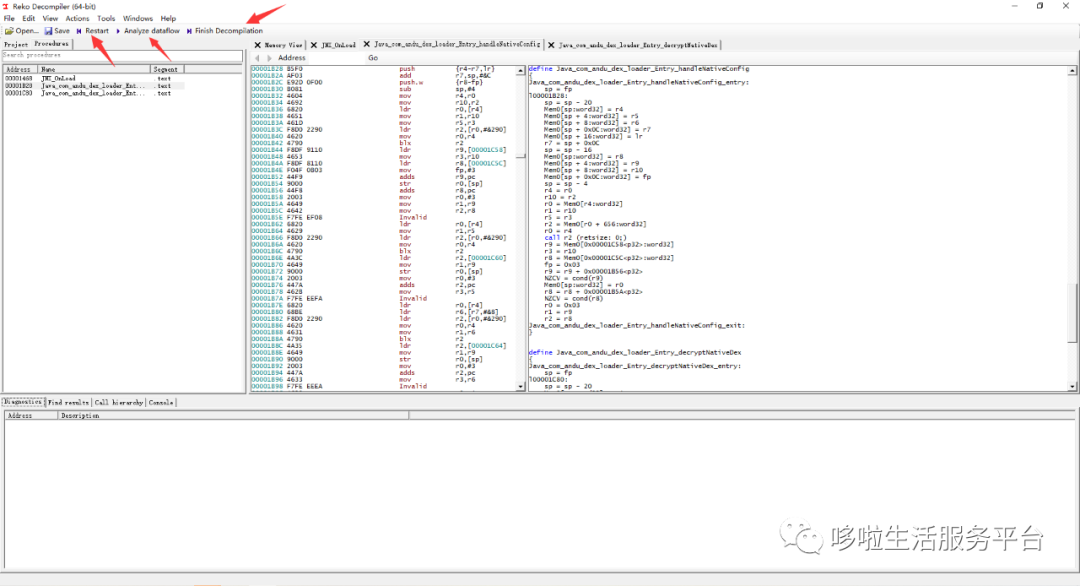Click Diagnostics Description column header

[x=233, y=416]
